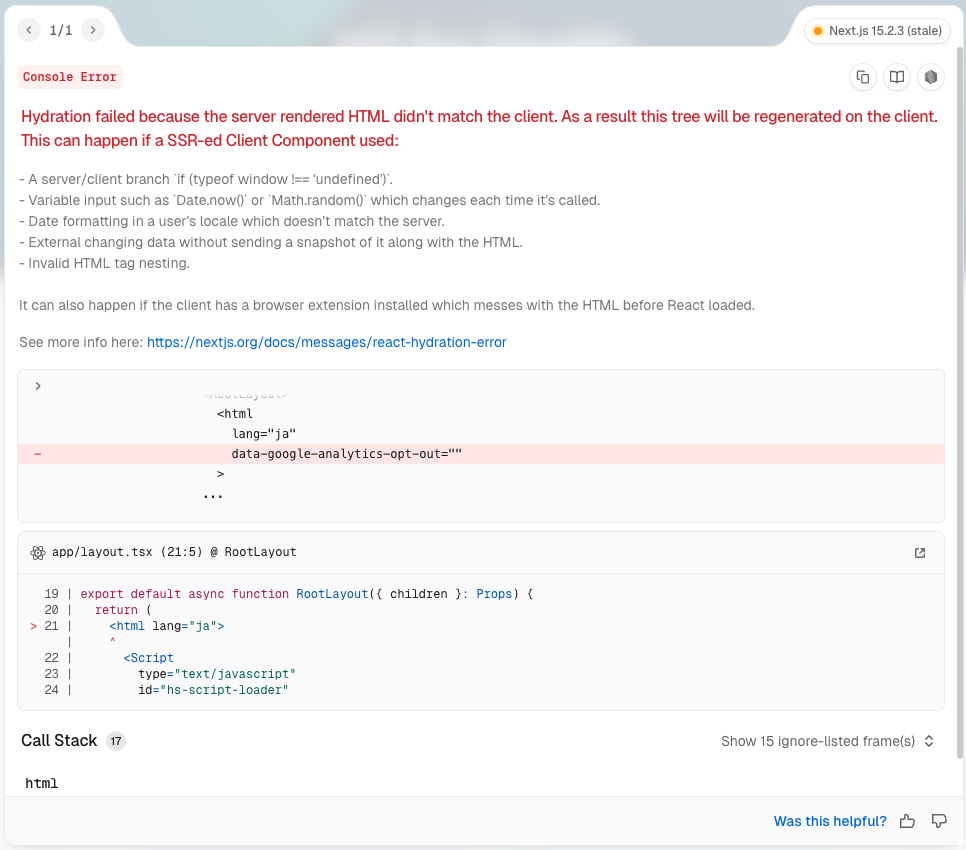Viewport: 966px width, 850px height.
Task: Click the "Invalid HTML tag nesting" bullet
Action: pos(104,264)
